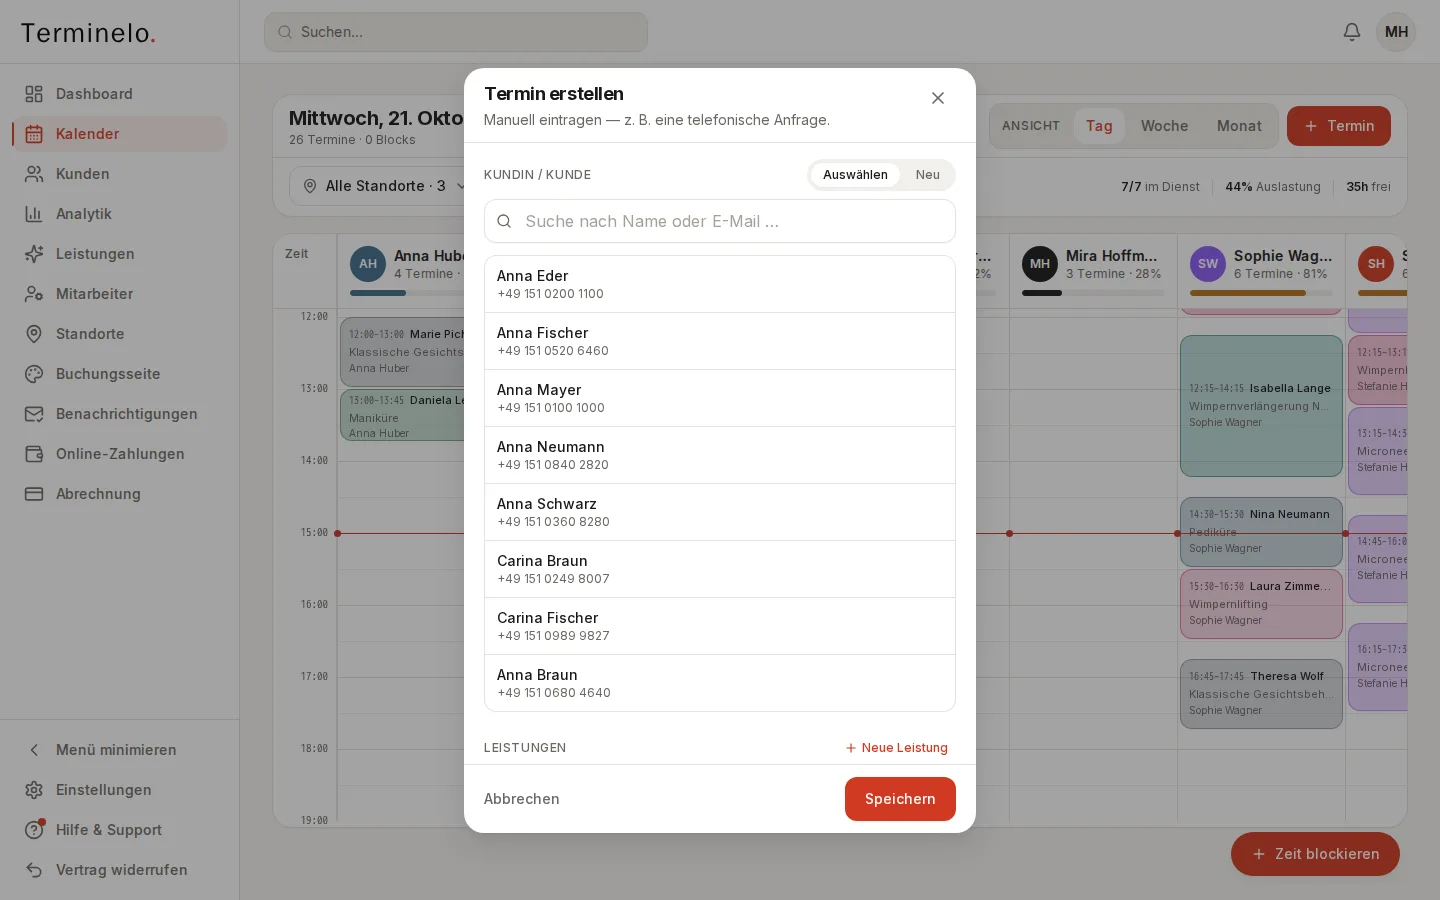Click the Kunden people icon
The height and width of the screenshot is (900, 1440).
(34, 174)
